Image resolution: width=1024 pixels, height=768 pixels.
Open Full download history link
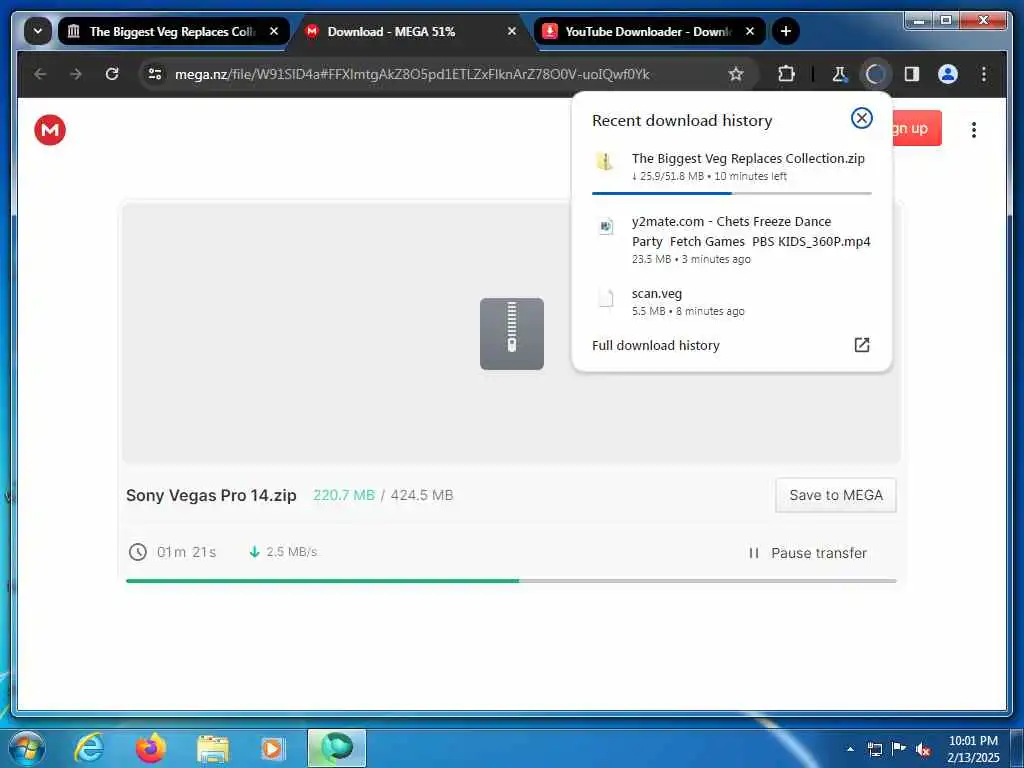point(656,345)
